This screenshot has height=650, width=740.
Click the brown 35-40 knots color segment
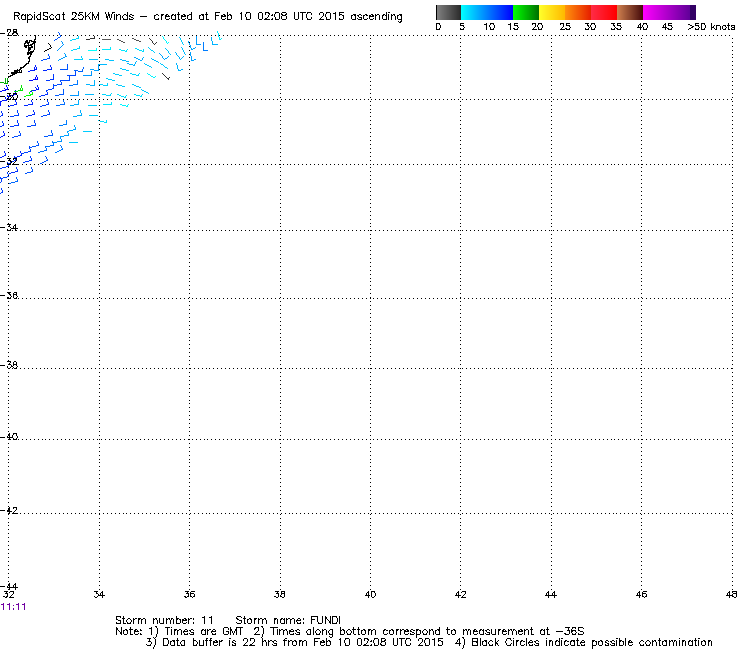point(630,12)
